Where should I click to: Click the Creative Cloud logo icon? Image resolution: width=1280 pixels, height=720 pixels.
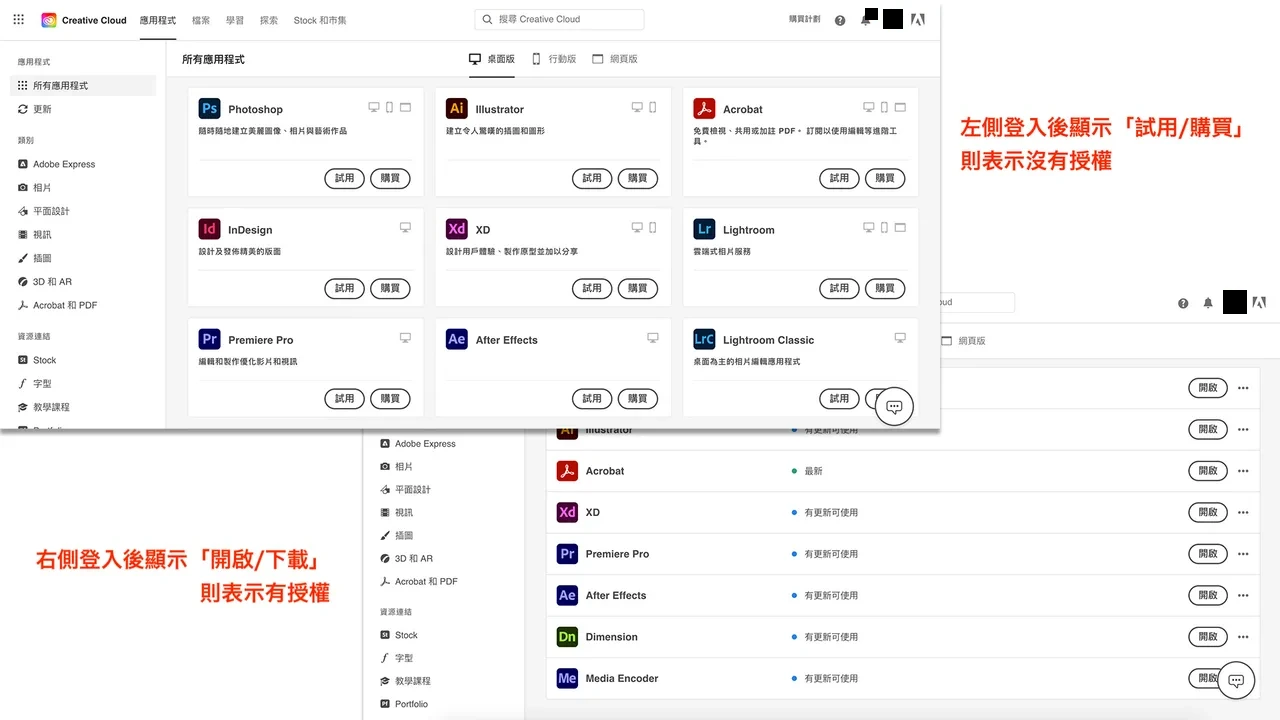coord(49,20)
